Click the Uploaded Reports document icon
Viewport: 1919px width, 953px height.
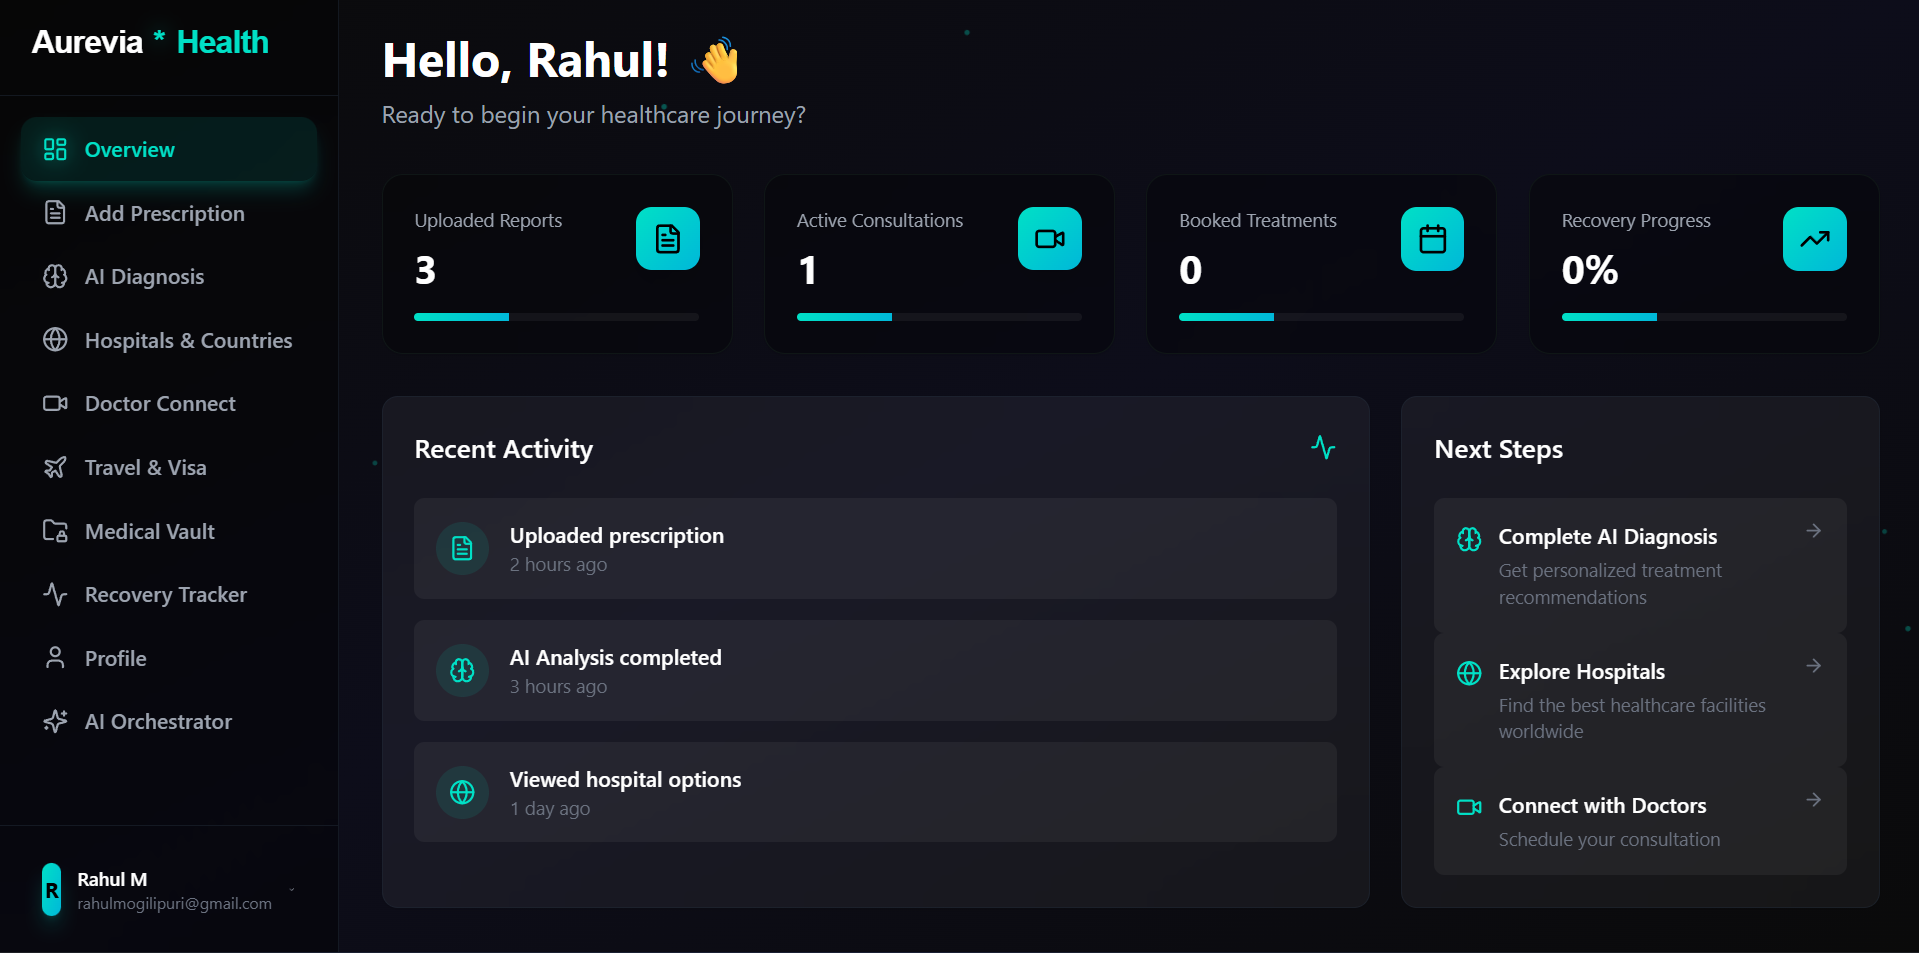coord(667,239)
